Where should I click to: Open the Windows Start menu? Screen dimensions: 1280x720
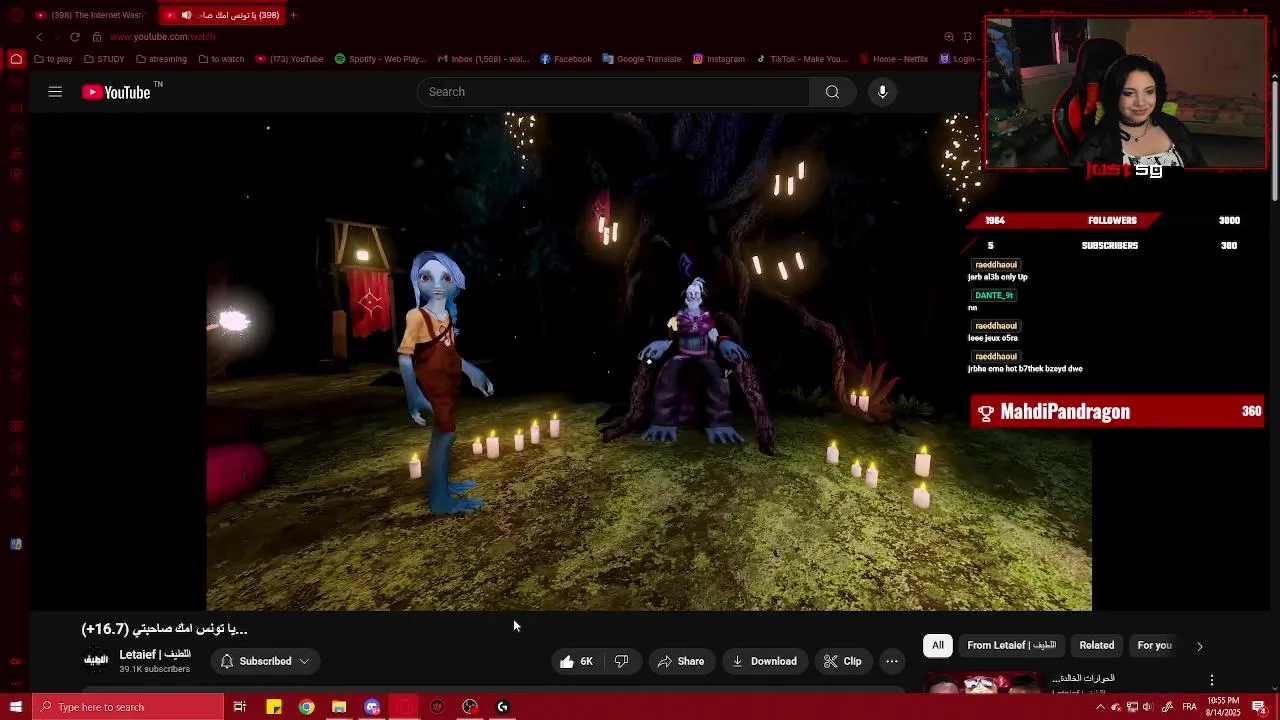click(x=15, y=707)
